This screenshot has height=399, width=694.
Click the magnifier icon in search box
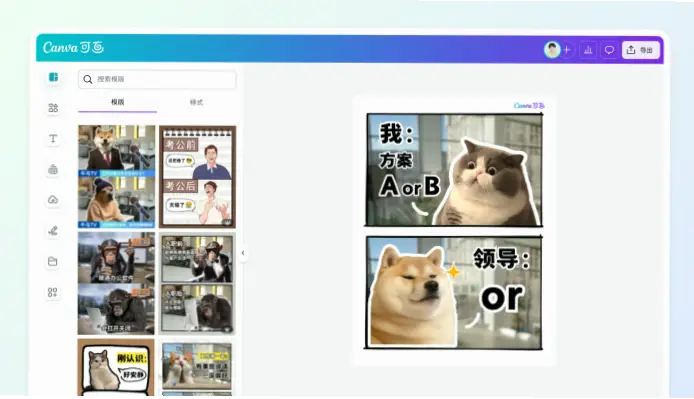[x=88, y=79]
